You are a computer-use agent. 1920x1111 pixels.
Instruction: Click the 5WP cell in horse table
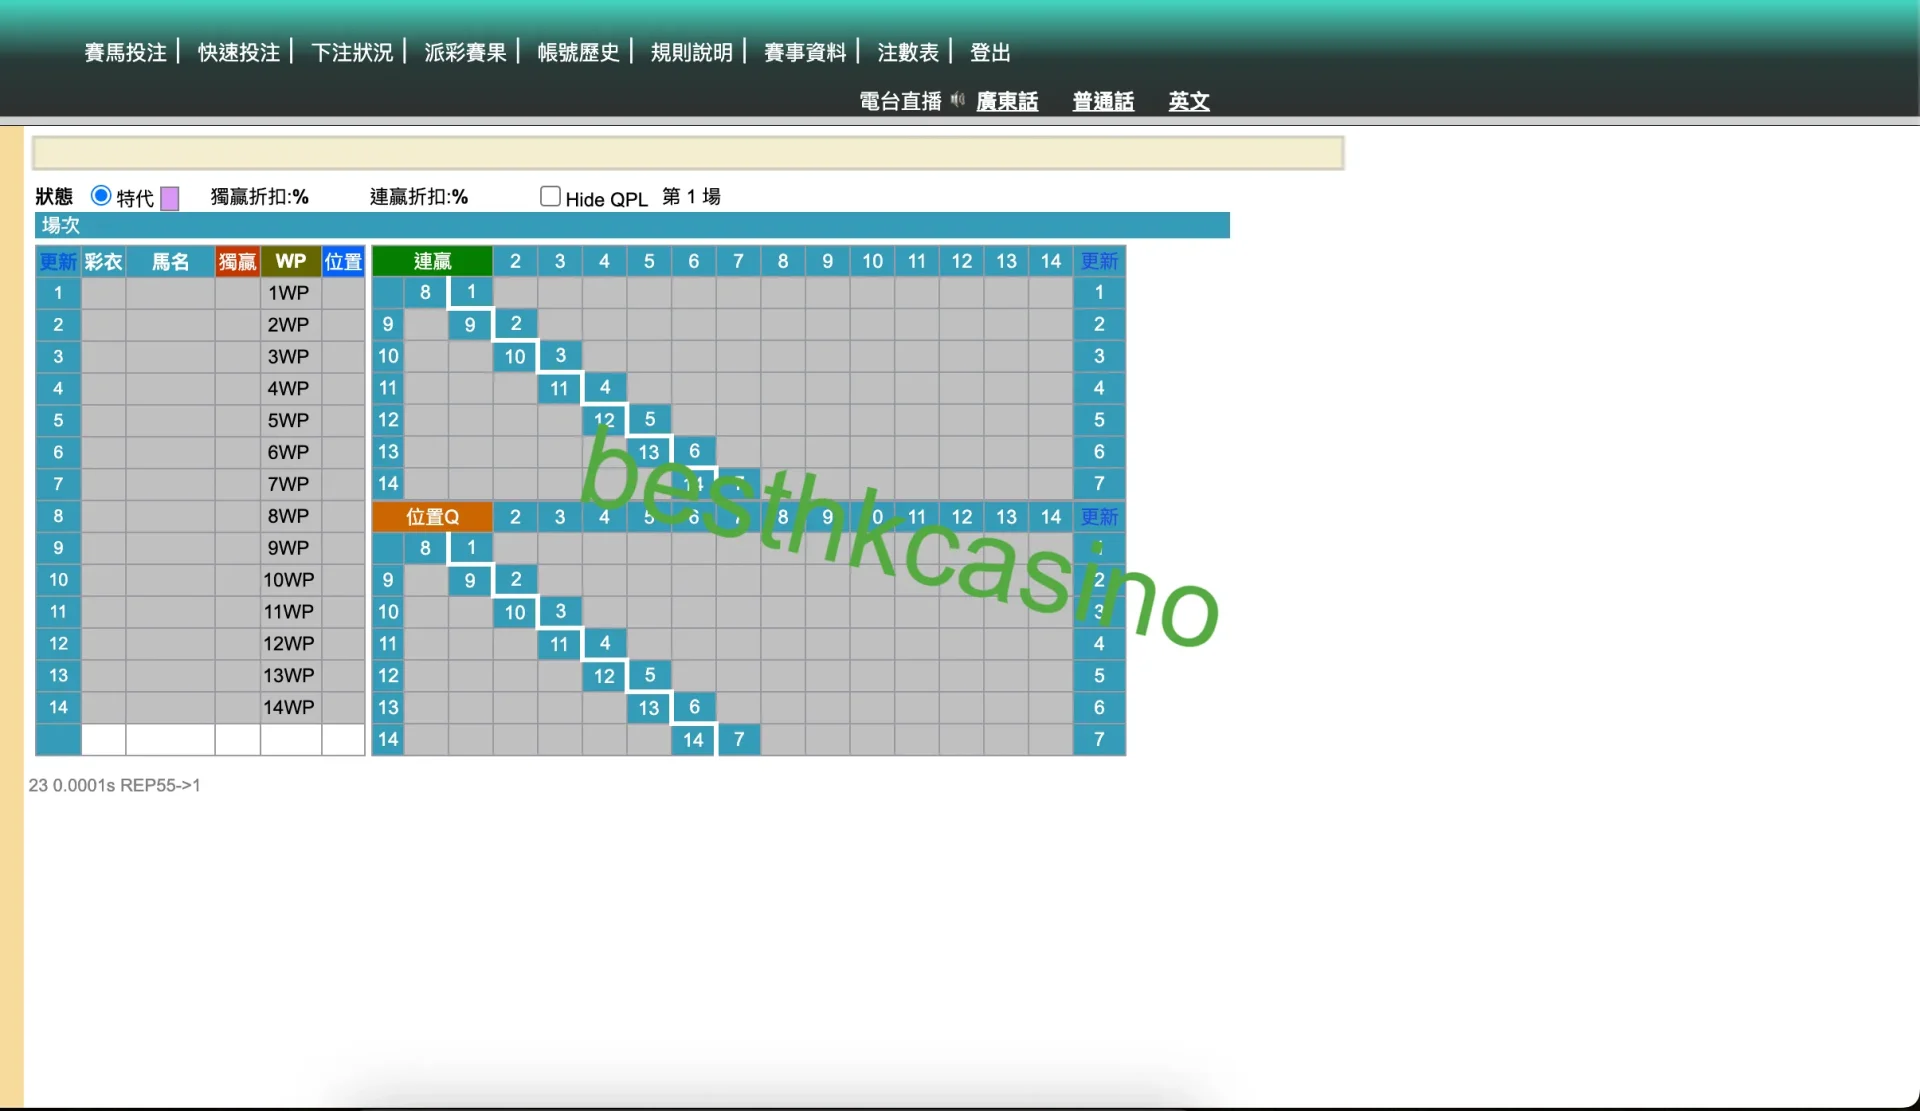coord(289,420)
